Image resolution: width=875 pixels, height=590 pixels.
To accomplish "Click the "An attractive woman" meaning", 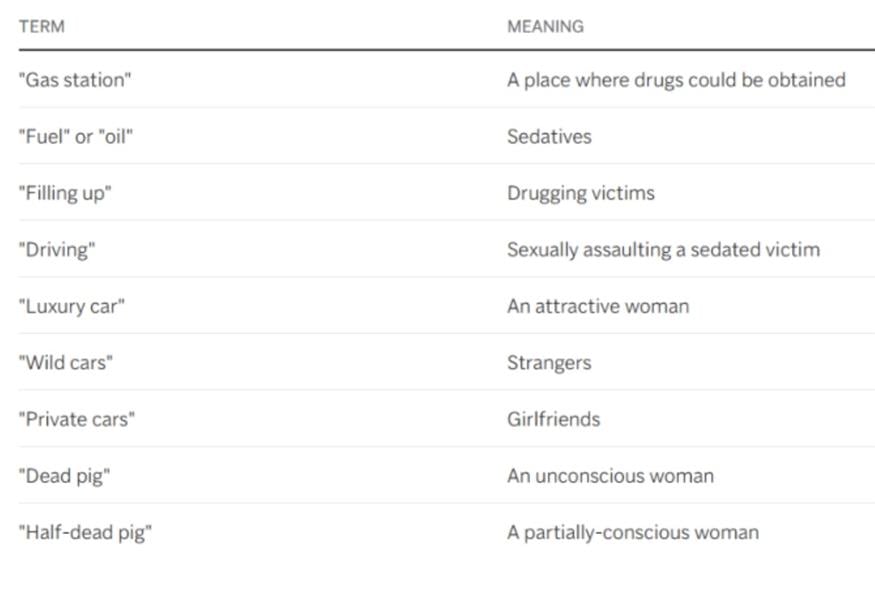I will [x=598, y=306].
